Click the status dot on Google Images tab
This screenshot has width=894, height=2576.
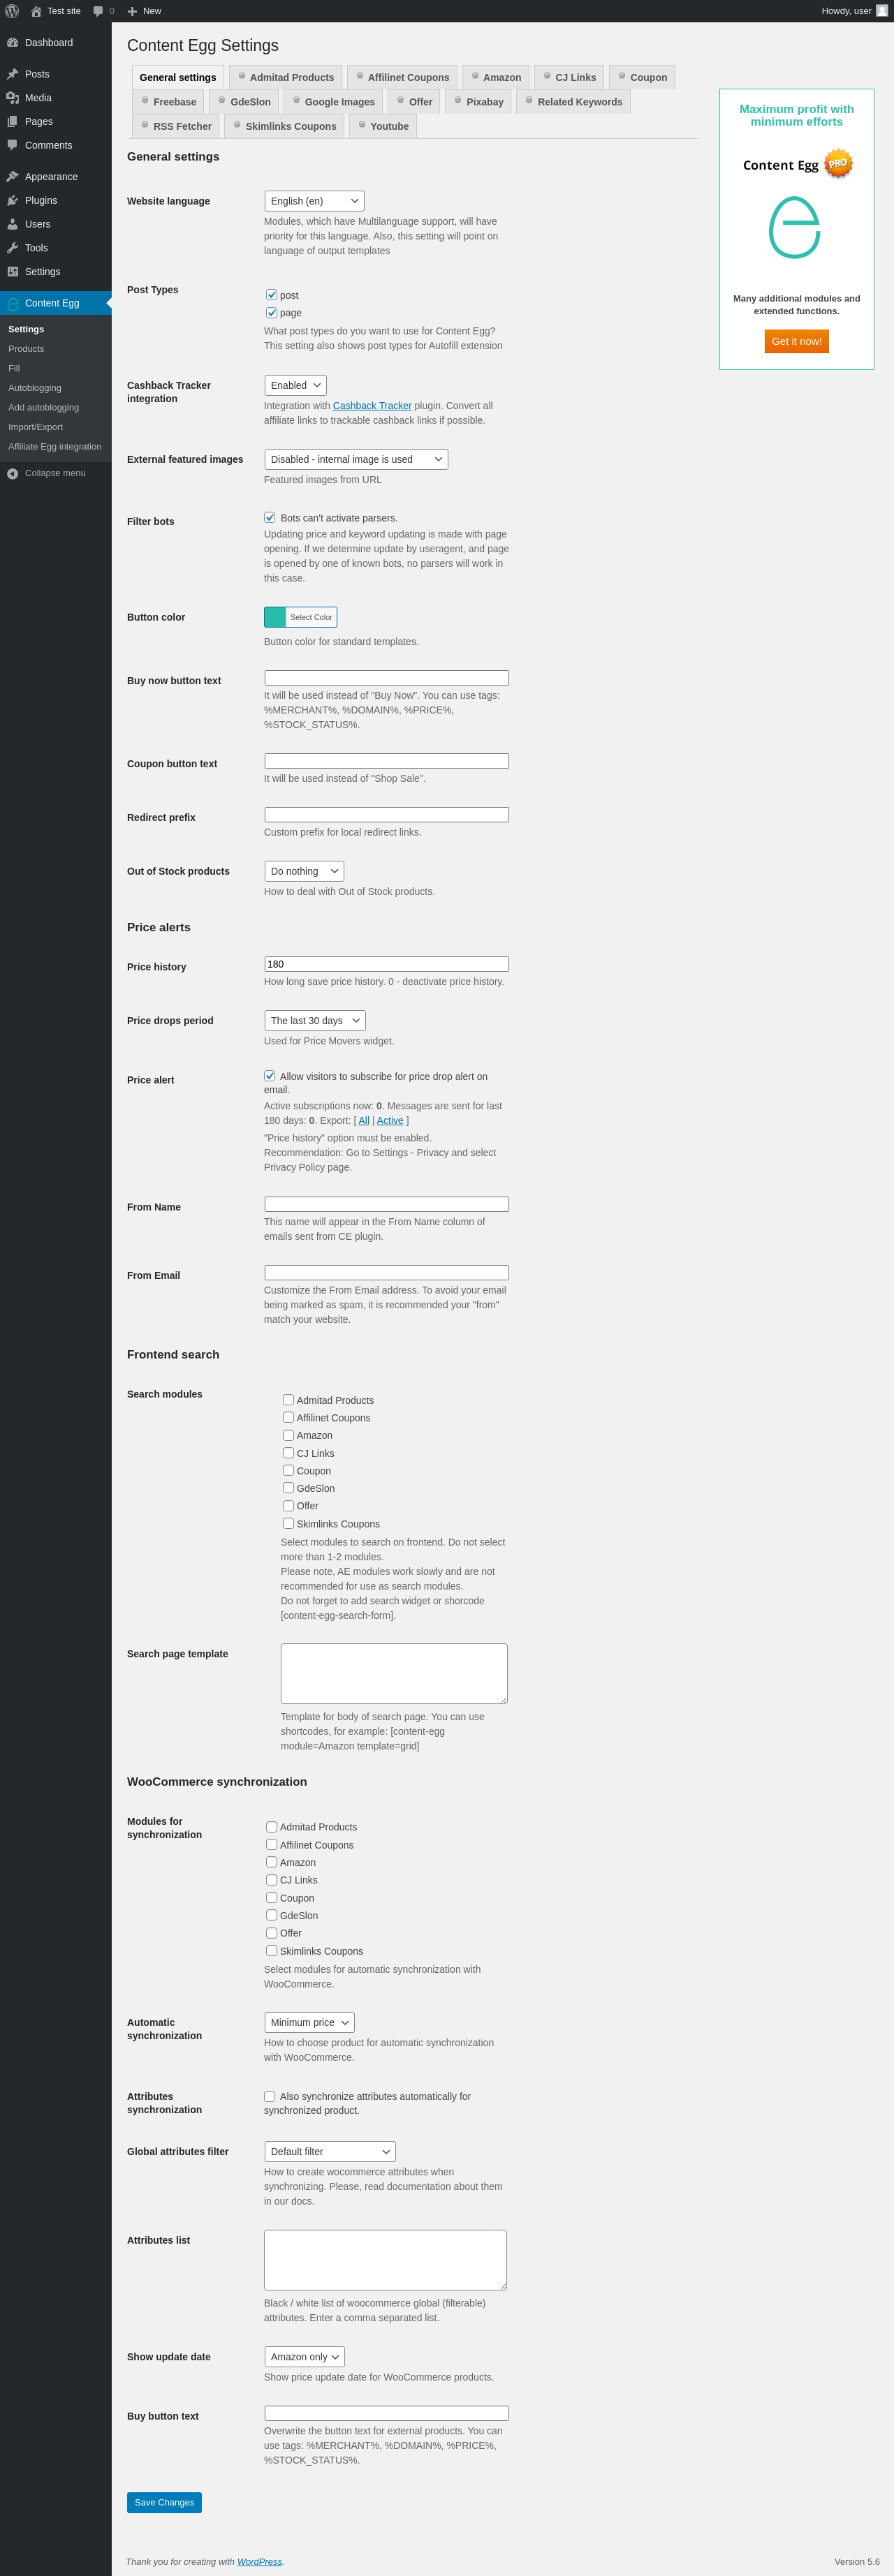[296, 100]
